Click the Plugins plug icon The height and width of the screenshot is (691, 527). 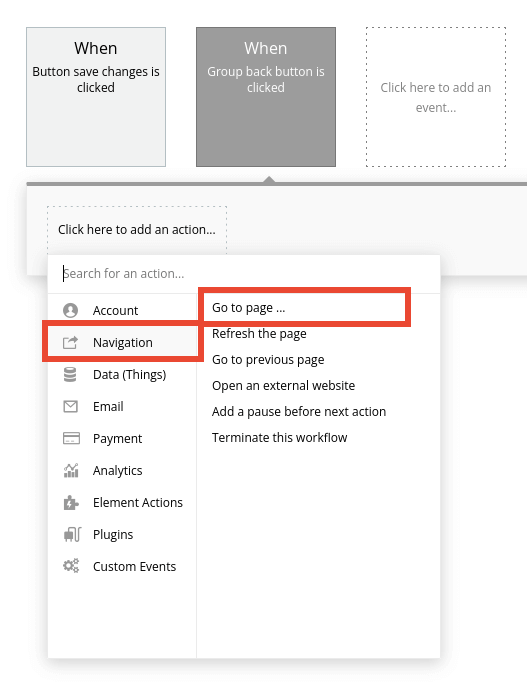coord(72,535)
